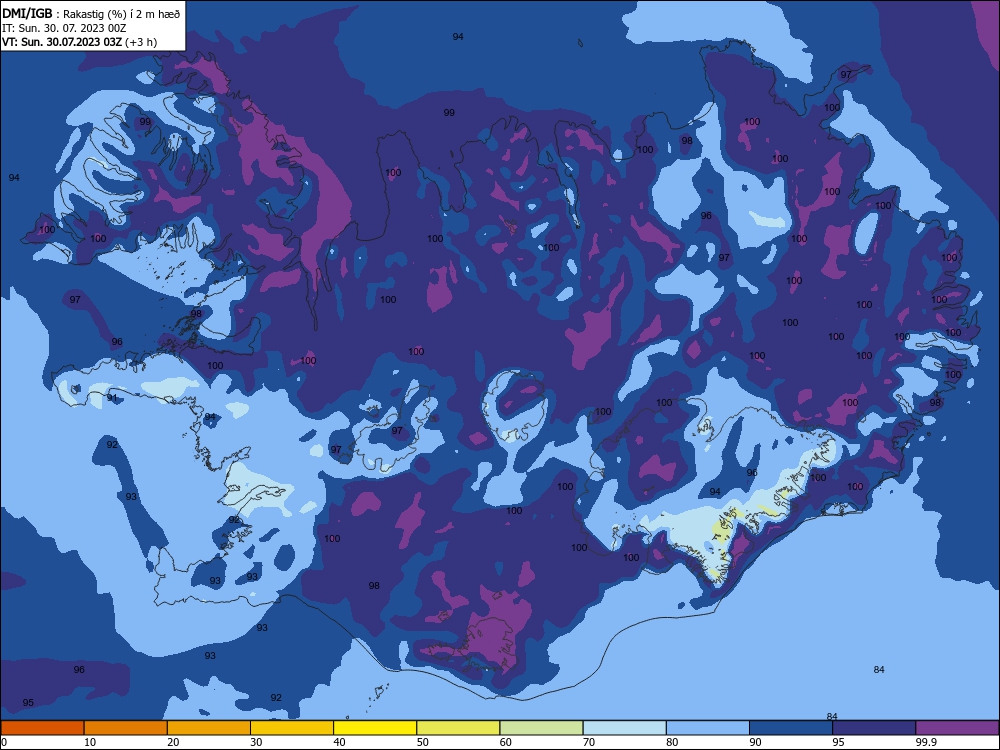Image resolution: width=1000 pixels, height=750 pixels.
Task: Select the 80–90 light blue legend swatch
Action: point(708,728)
